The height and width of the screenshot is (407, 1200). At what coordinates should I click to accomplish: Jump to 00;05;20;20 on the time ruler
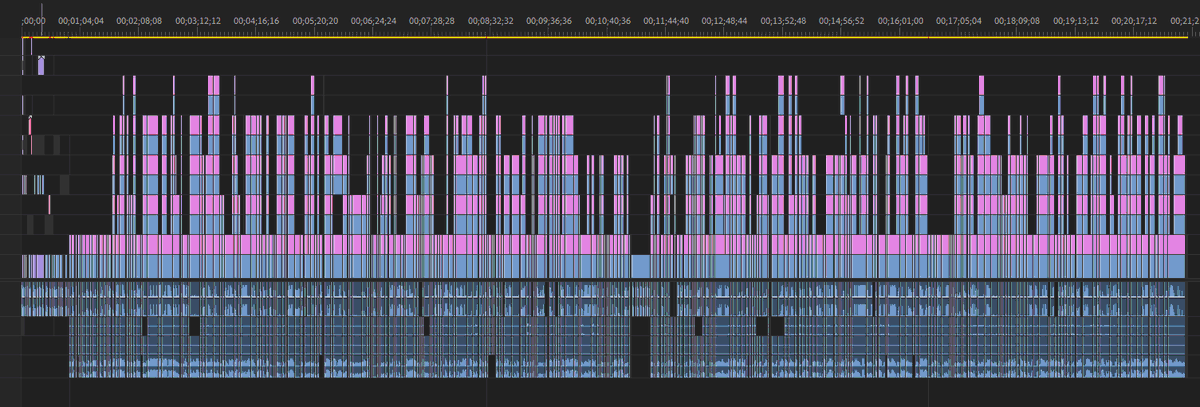pos(316,20)
